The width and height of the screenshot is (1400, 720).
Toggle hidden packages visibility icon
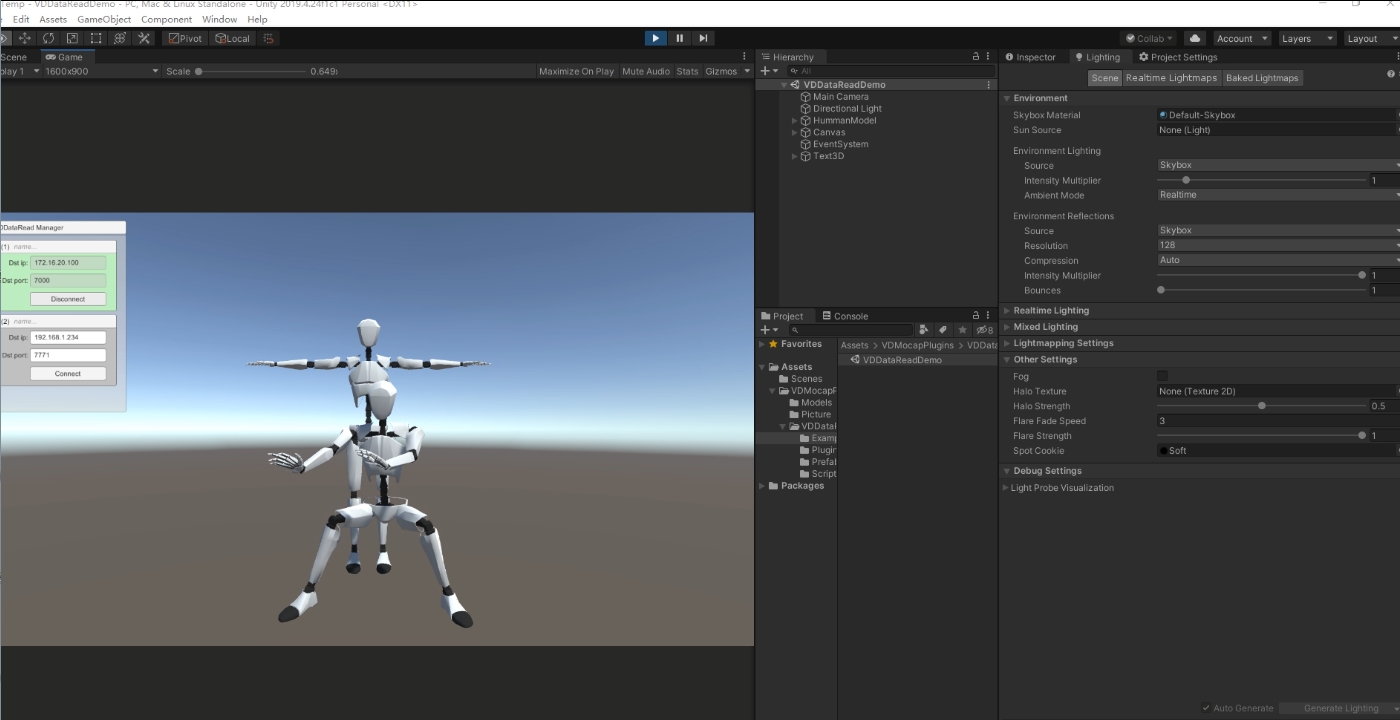[984, 330]
